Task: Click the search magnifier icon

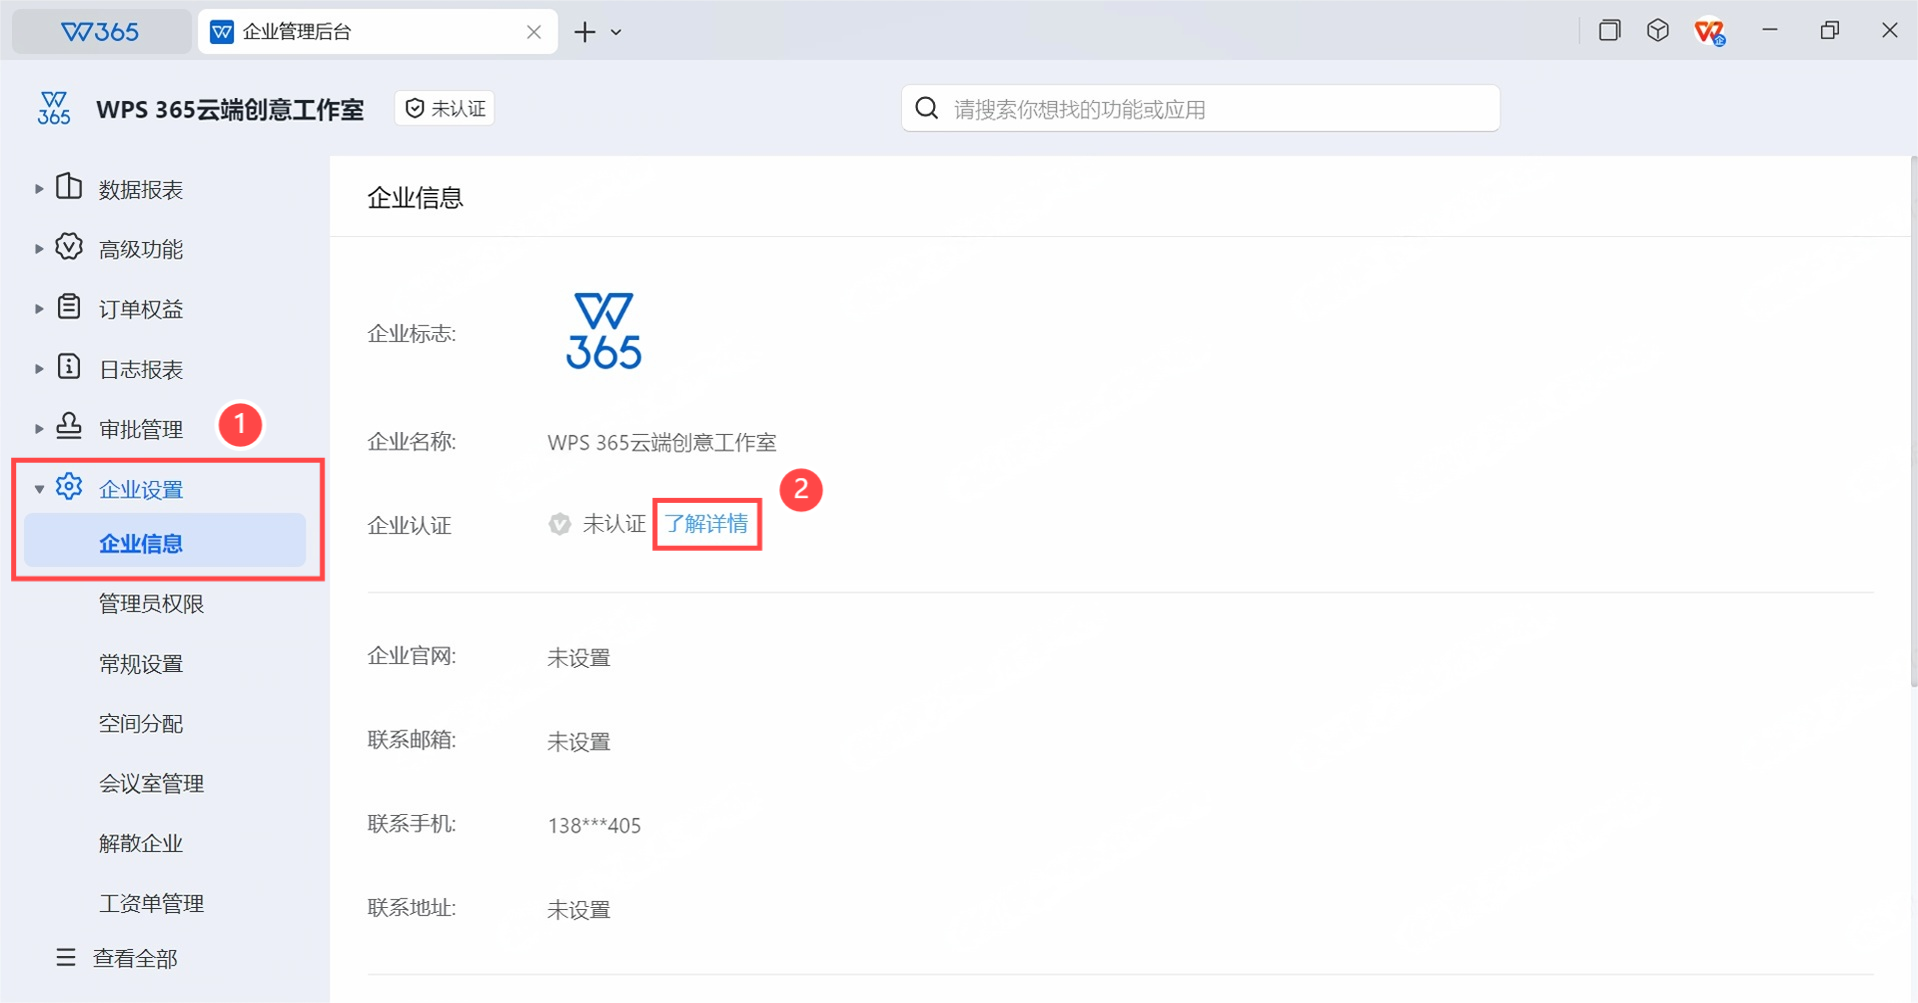Action: tap(927, 108)
